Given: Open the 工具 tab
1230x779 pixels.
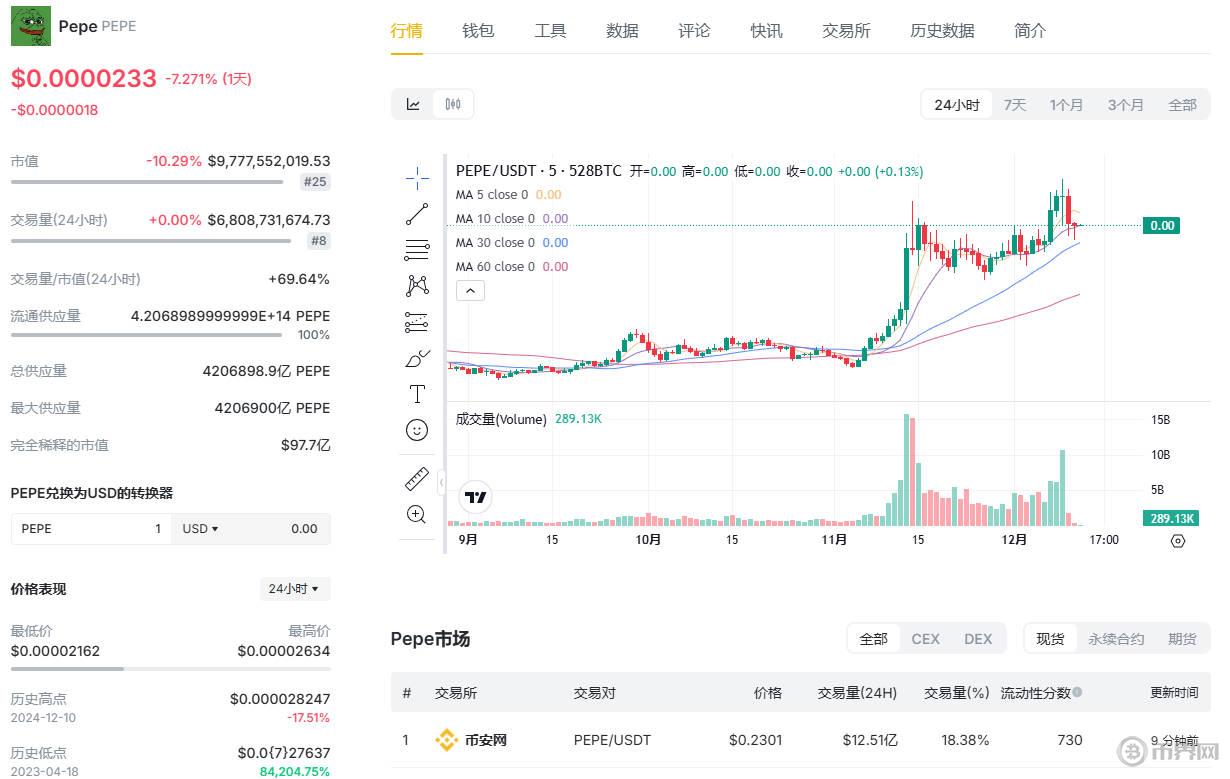Looking at the screenshot, I should [x=550, y=31].
